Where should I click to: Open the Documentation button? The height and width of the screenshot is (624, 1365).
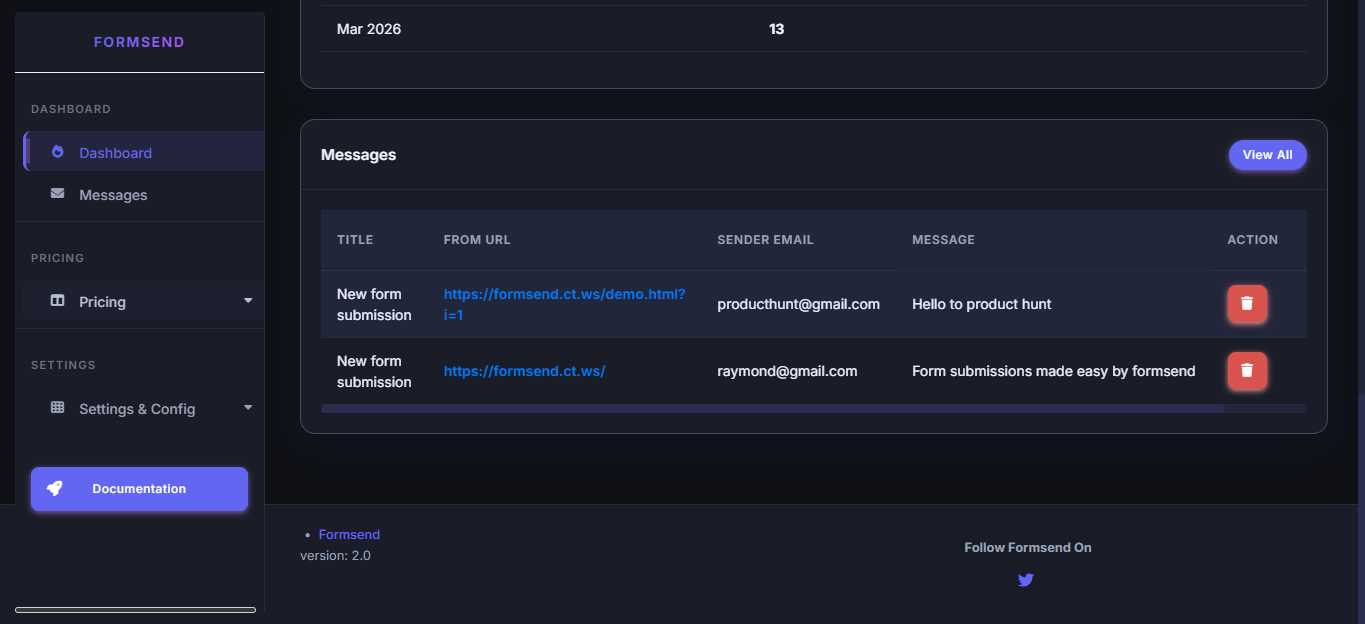pyautogui.click(x=139, y=489)
